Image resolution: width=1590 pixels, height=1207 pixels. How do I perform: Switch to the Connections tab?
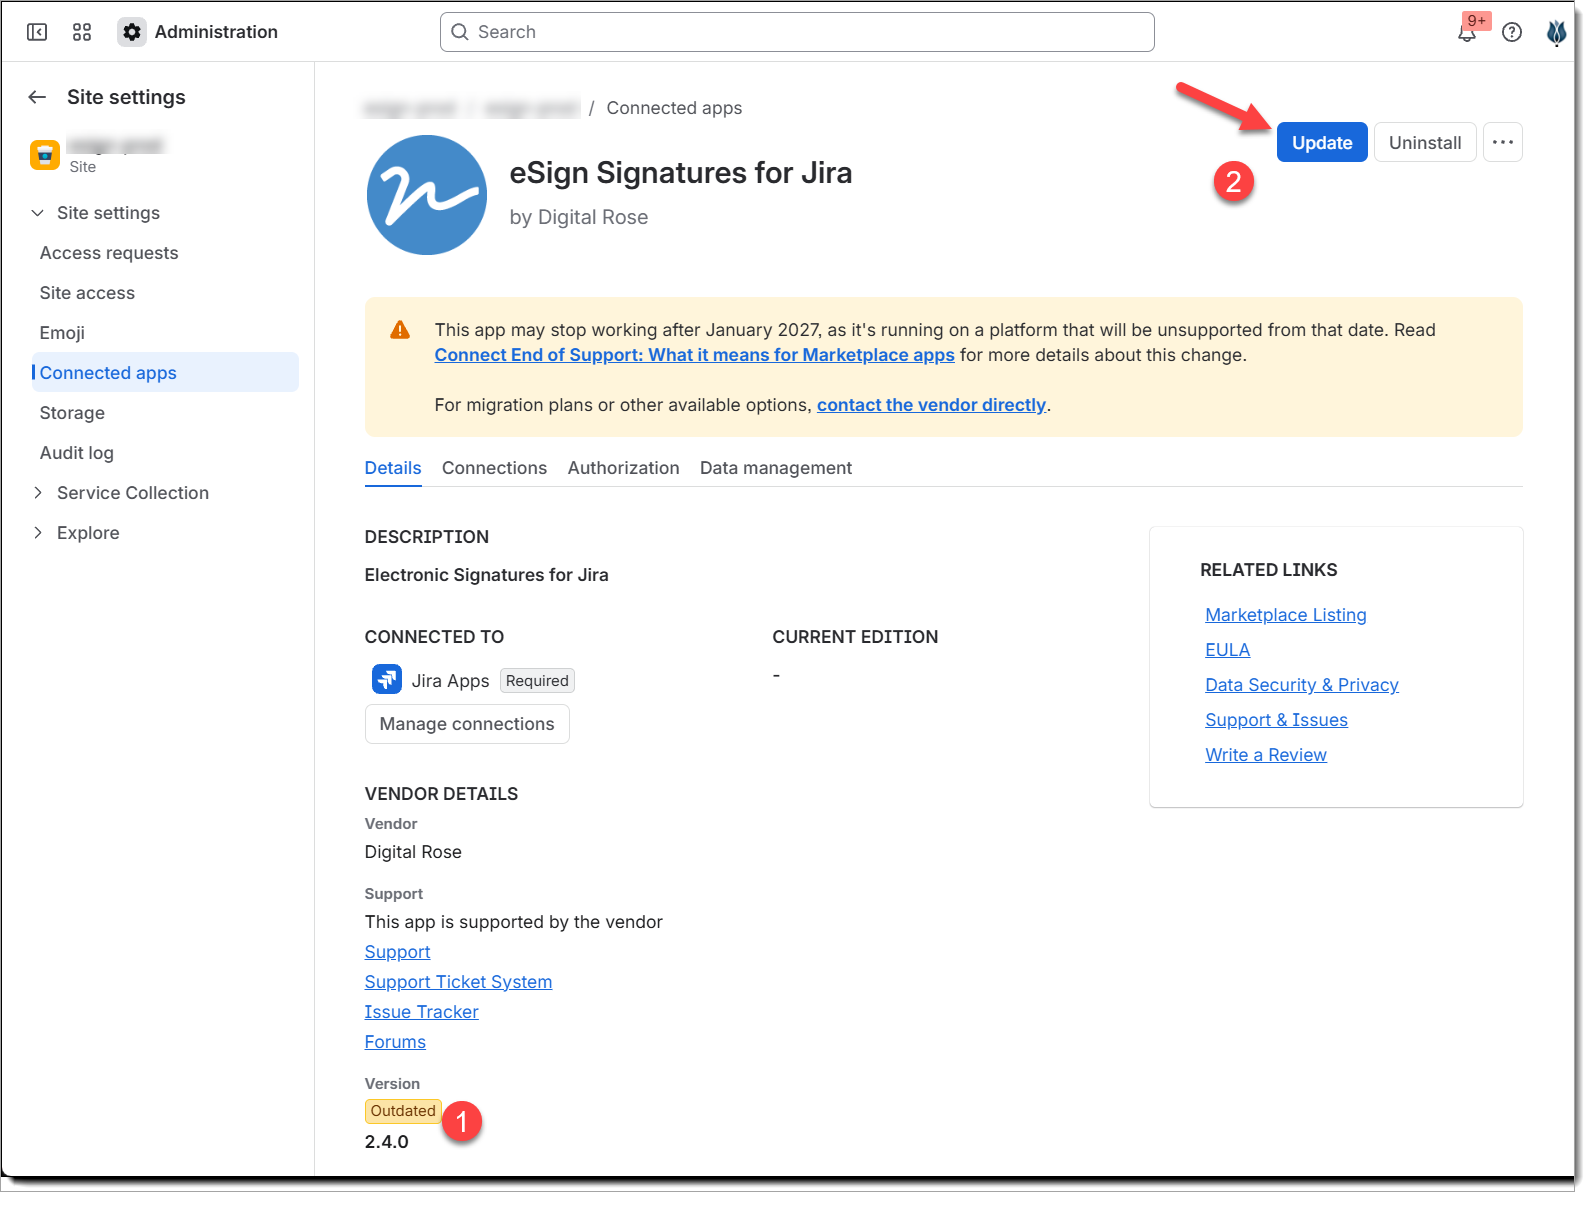(x=494, y=468)
